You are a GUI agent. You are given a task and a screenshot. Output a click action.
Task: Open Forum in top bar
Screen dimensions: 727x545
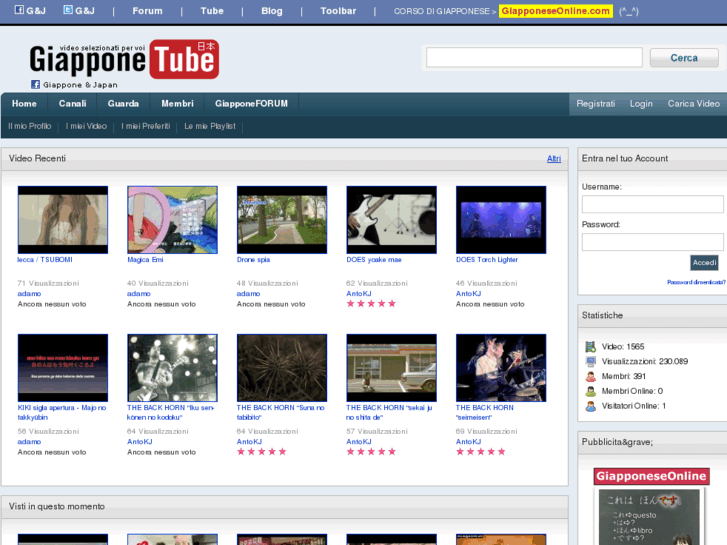pyautogui.click(x=147, y=11)
